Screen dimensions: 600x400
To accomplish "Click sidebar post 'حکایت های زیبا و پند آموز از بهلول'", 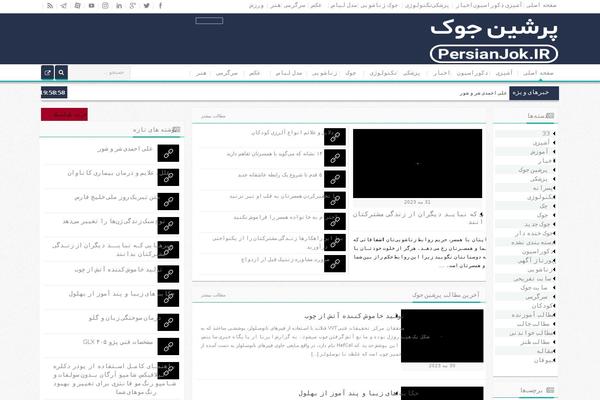I will (121, 294).
